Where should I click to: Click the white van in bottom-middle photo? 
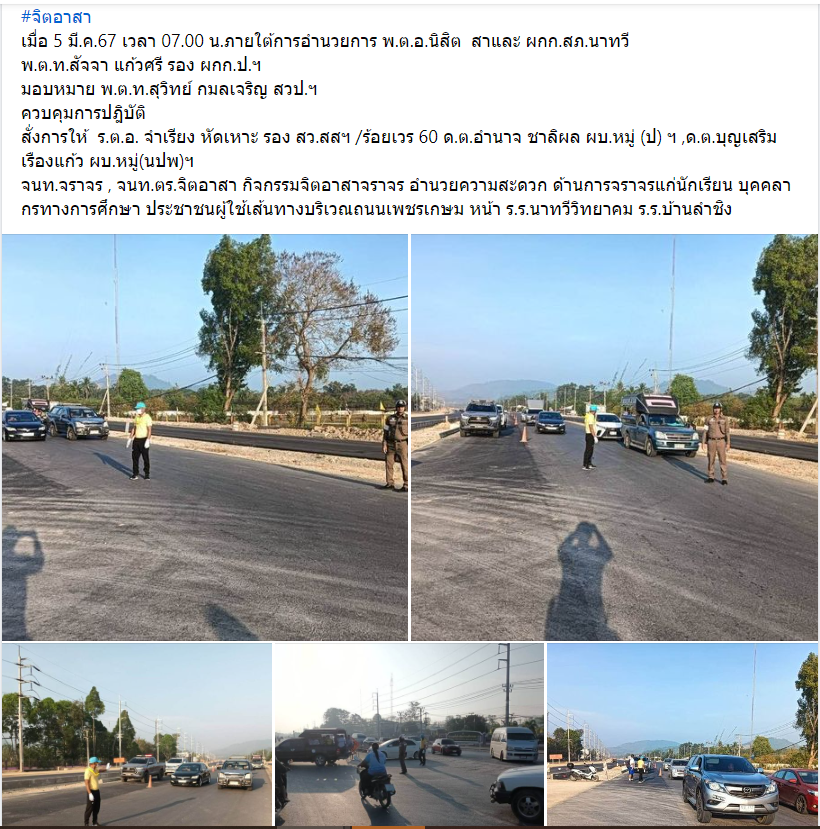514,744
